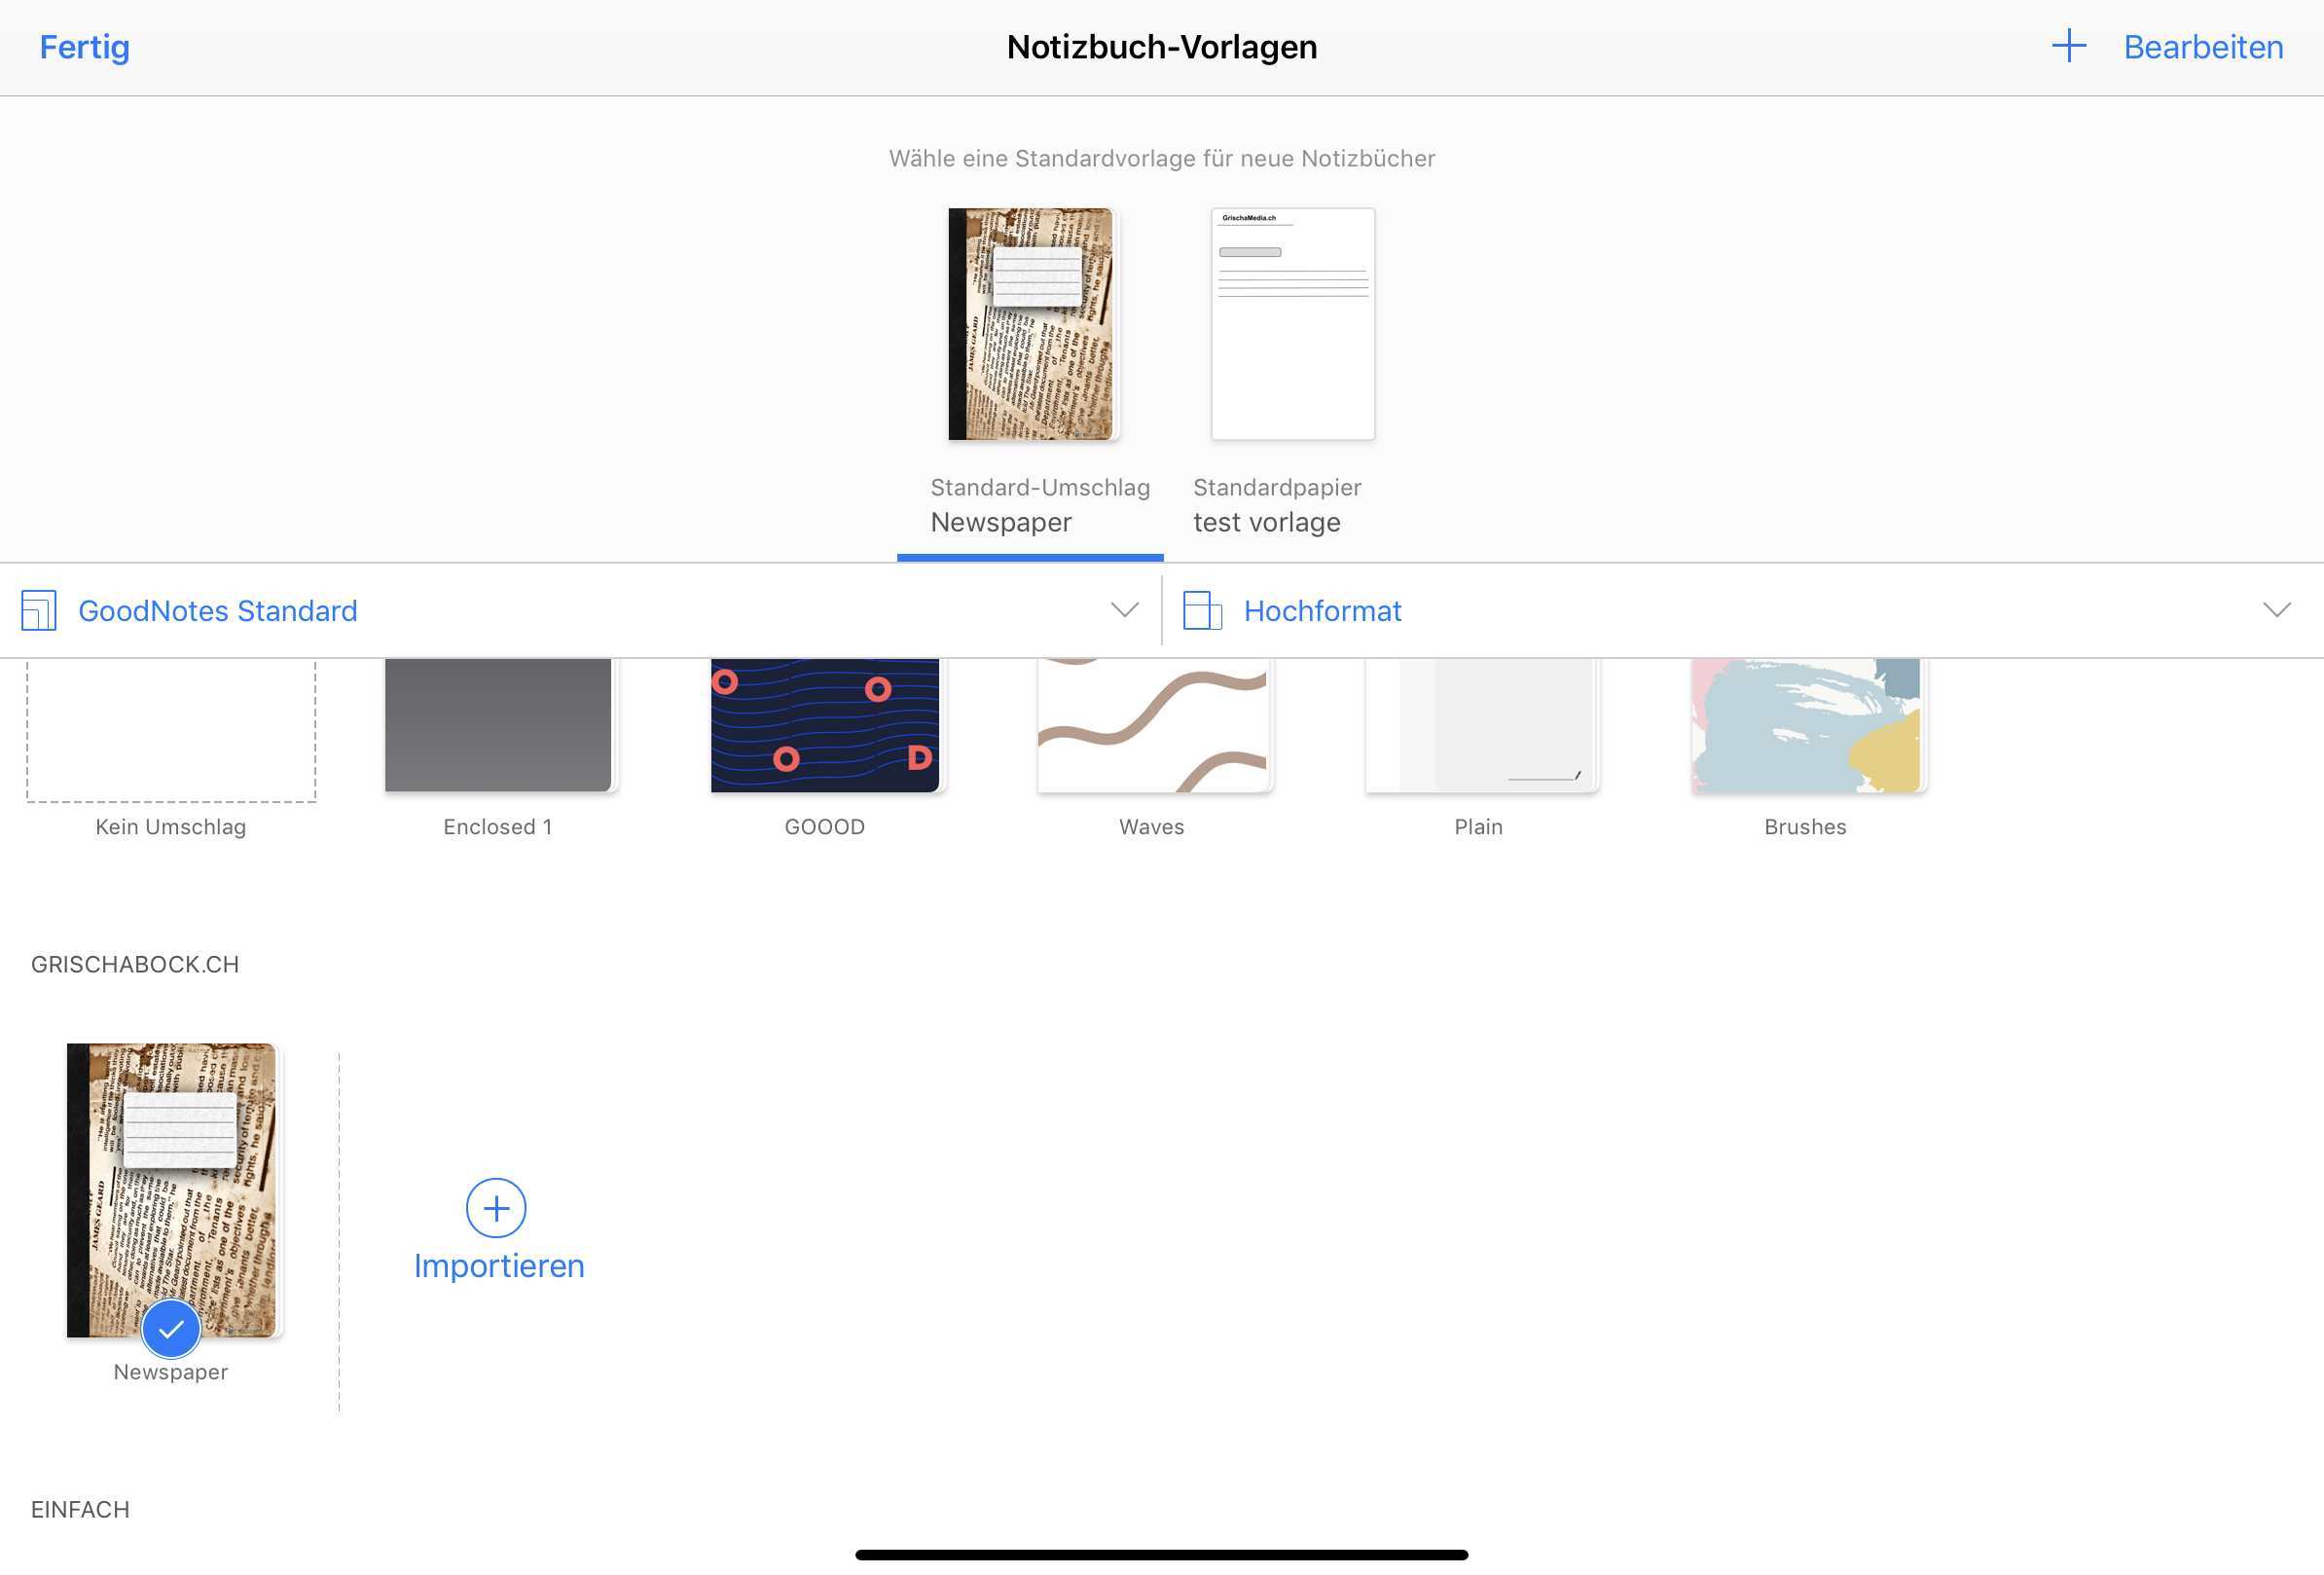
Task: Select the Plain cover template
Action: point(1479,725)
